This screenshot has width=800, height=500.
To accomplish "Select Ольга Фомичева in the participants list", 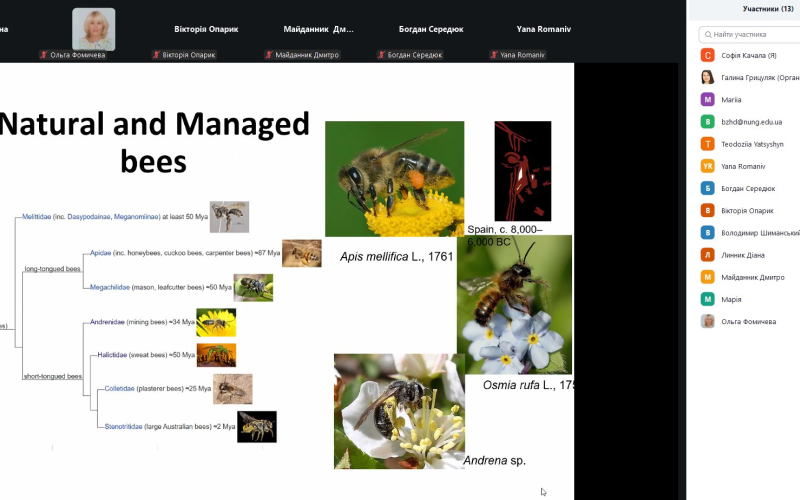I will [749, 321].
